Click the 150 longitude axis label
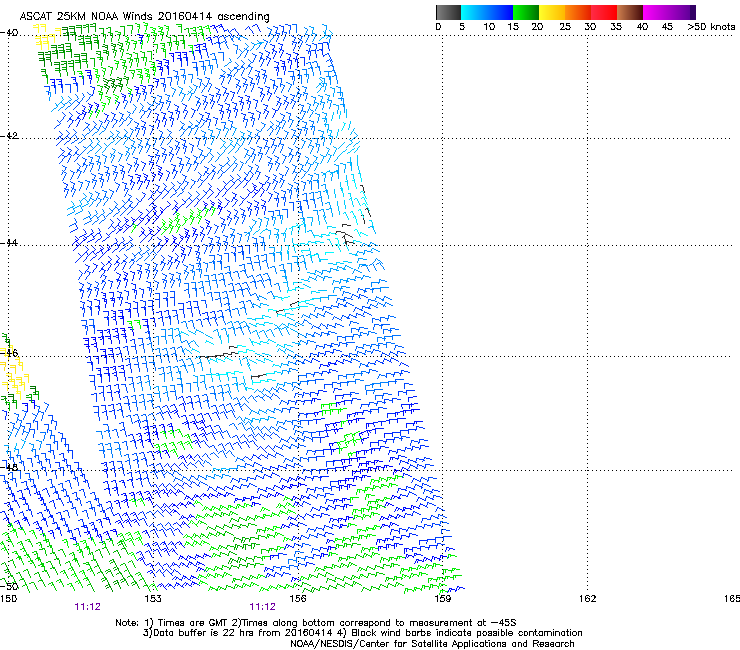740x650 pixels. (8, 599)
